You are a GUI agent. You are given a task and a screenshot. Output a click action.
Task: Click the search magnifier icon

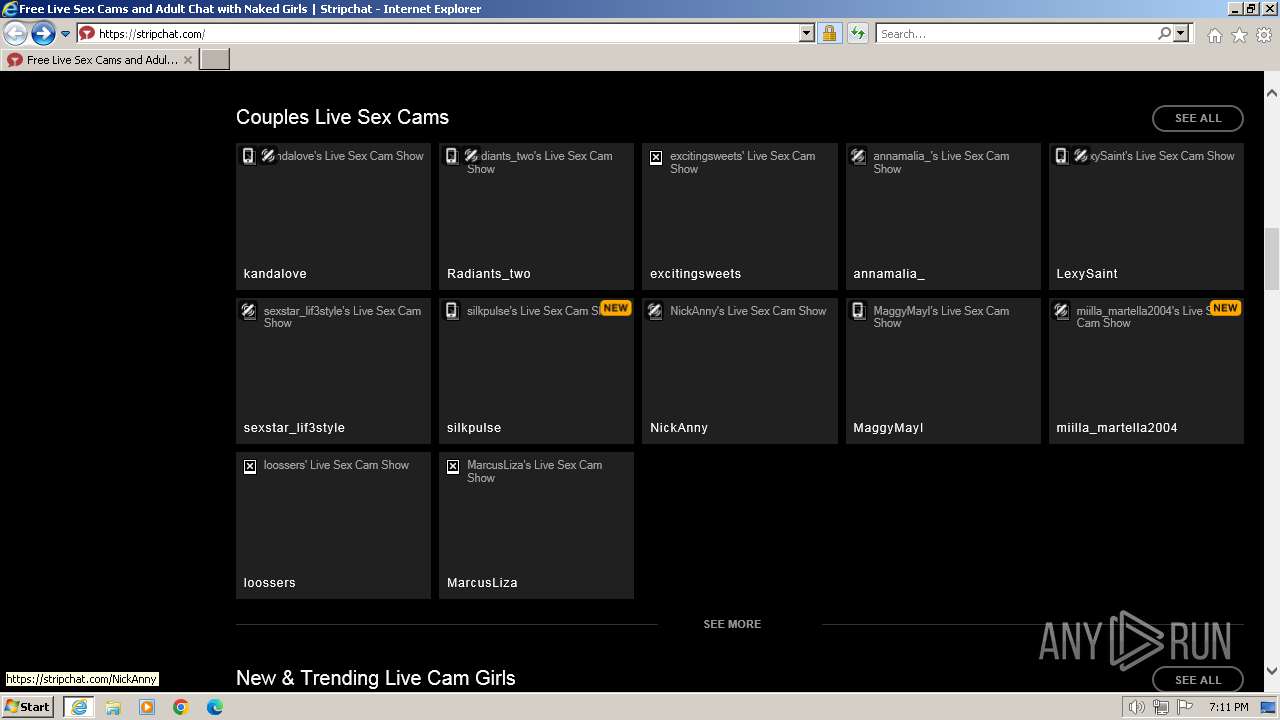(x=1164, y=34)
